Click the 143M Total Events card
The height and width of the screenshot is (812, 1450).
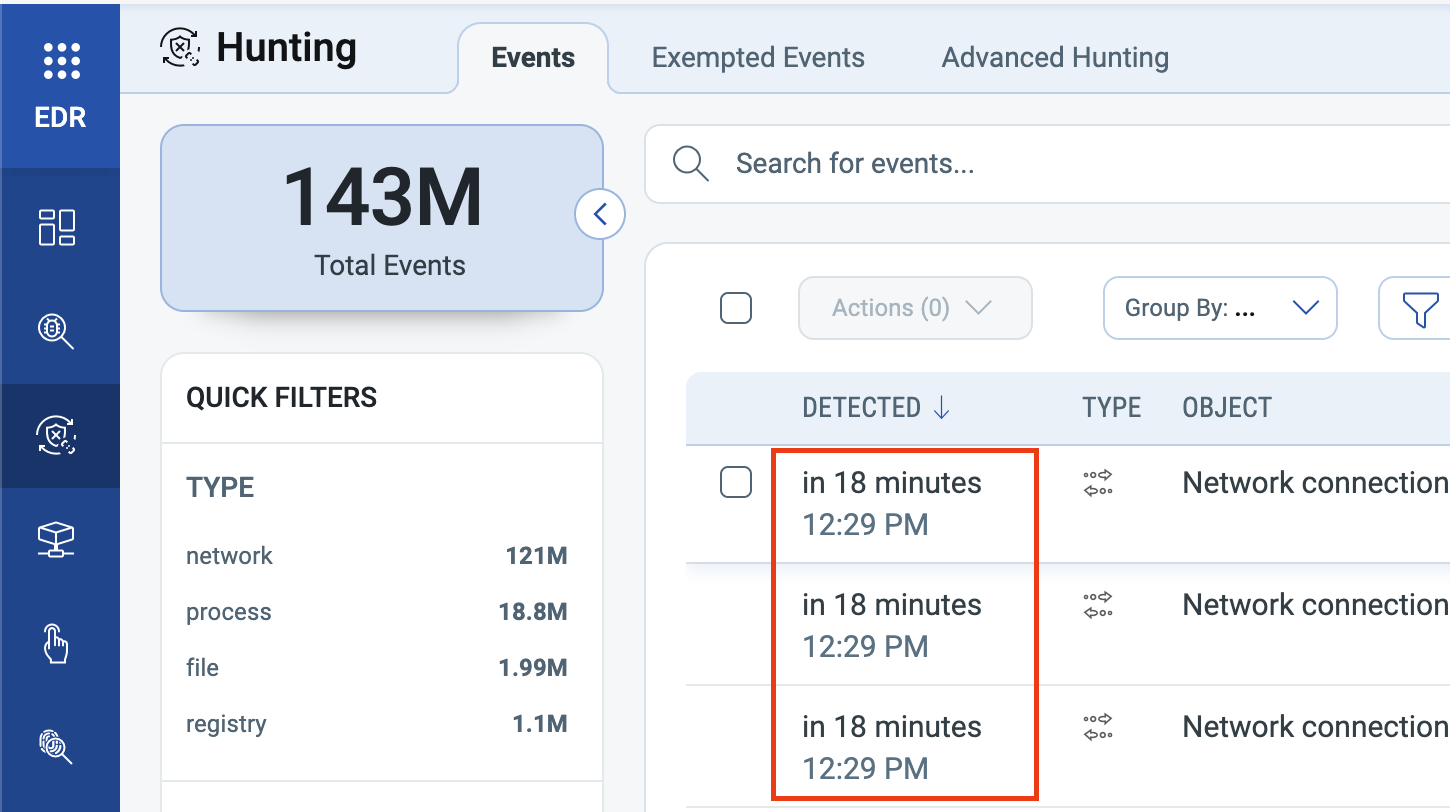(382, 218)
